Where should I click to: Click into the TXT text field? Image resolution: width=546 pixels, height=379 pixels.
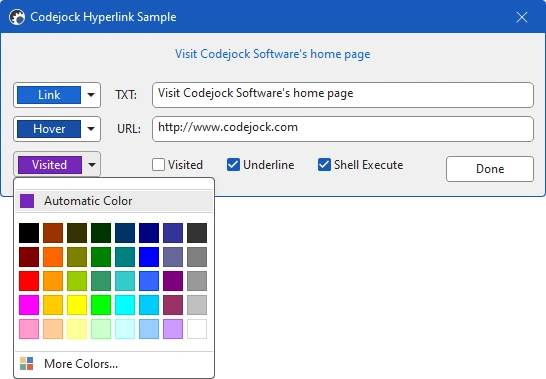343,95
